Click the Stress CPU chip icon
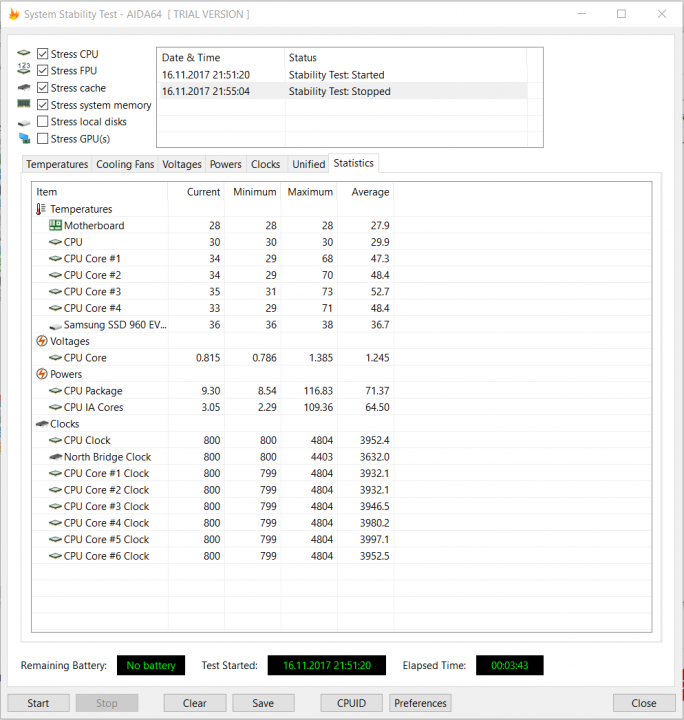Viewport: 684px width, 720px height. pyautogui.click(x=24, y=53)
